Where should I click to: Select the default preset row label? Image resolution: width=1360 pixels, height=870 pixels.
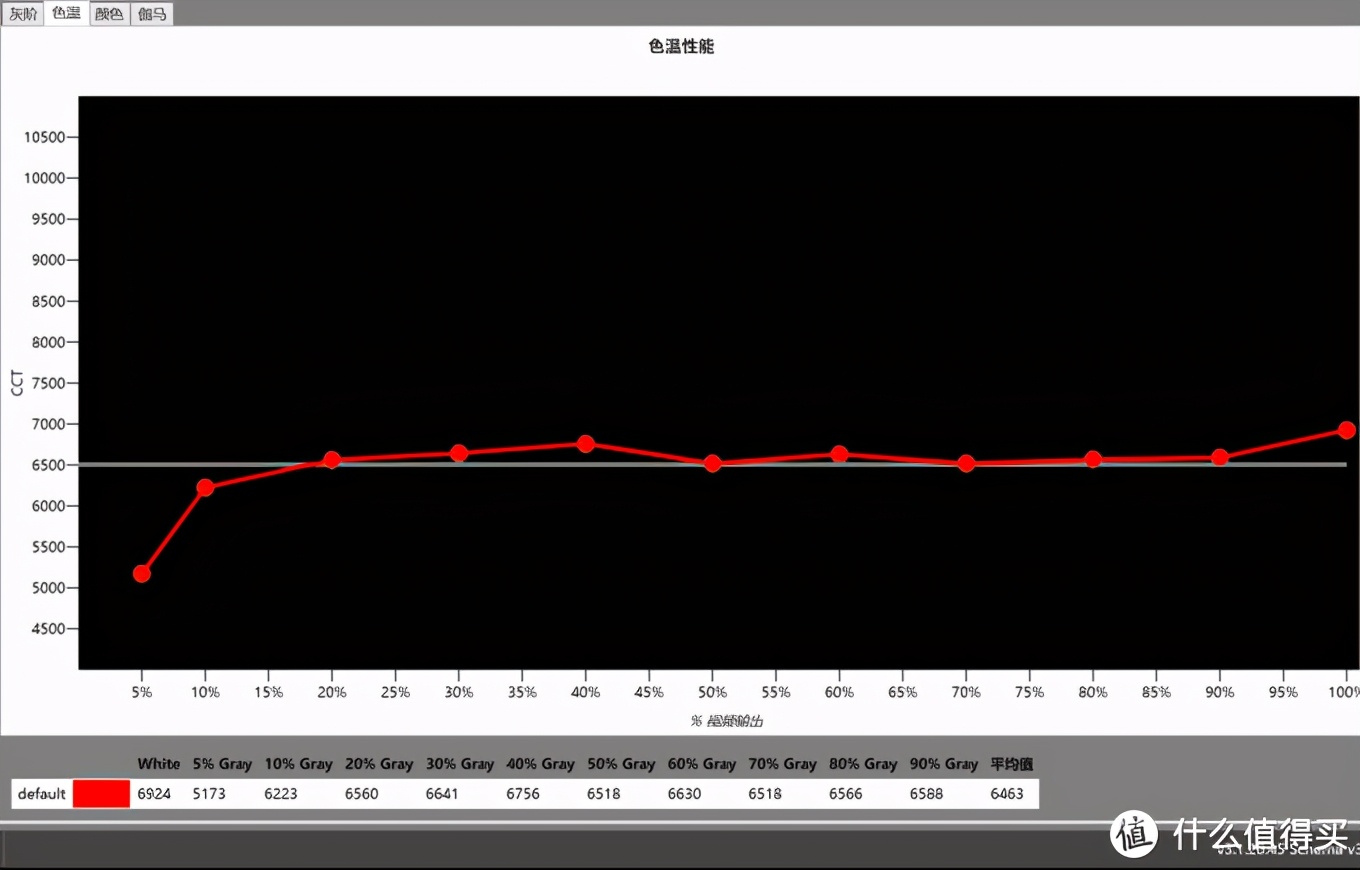coord(42,793)
